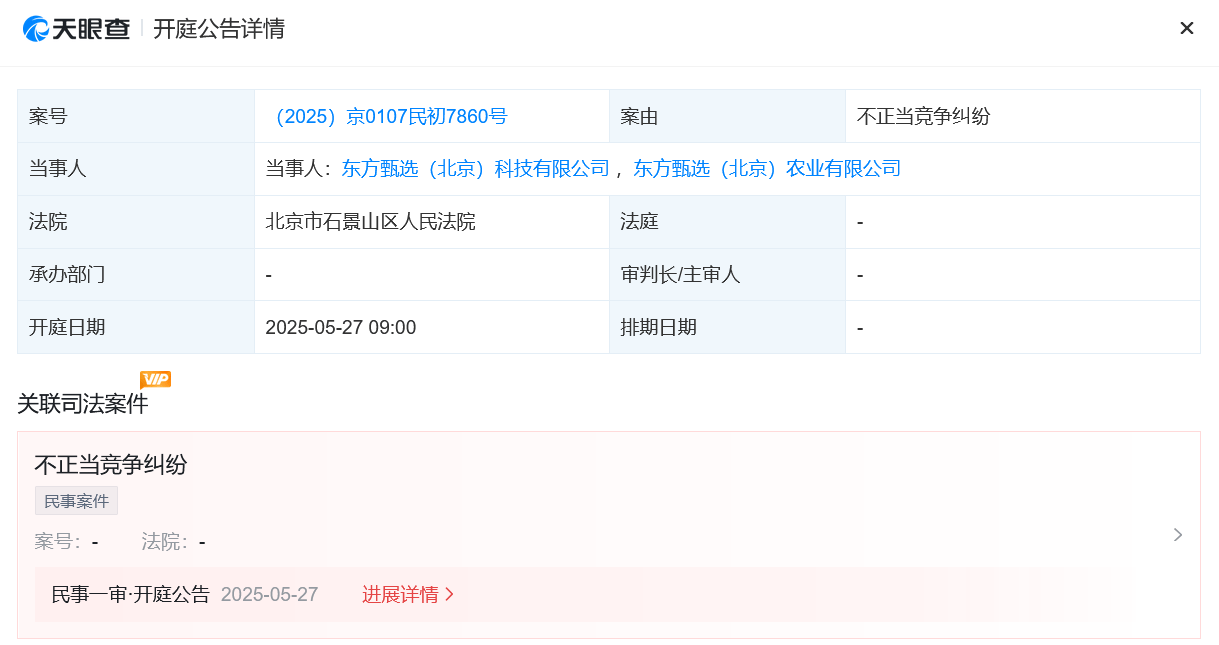Click the 法庭 label cell

coord(728,222)
